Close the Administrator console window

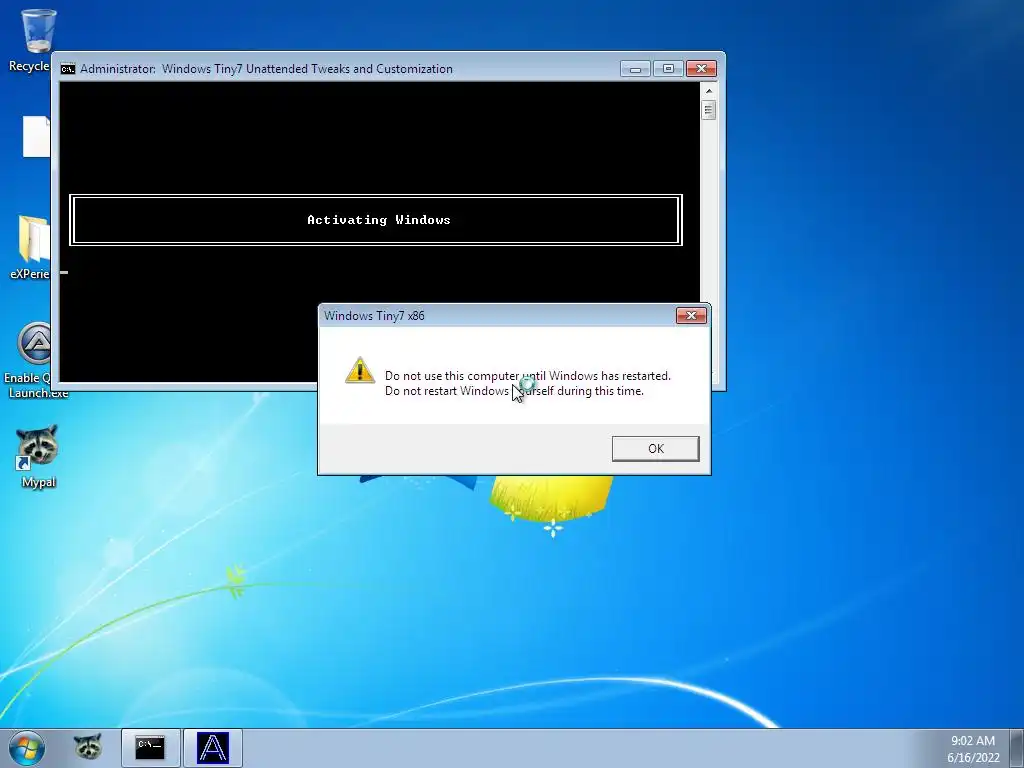tap(701, 69)
